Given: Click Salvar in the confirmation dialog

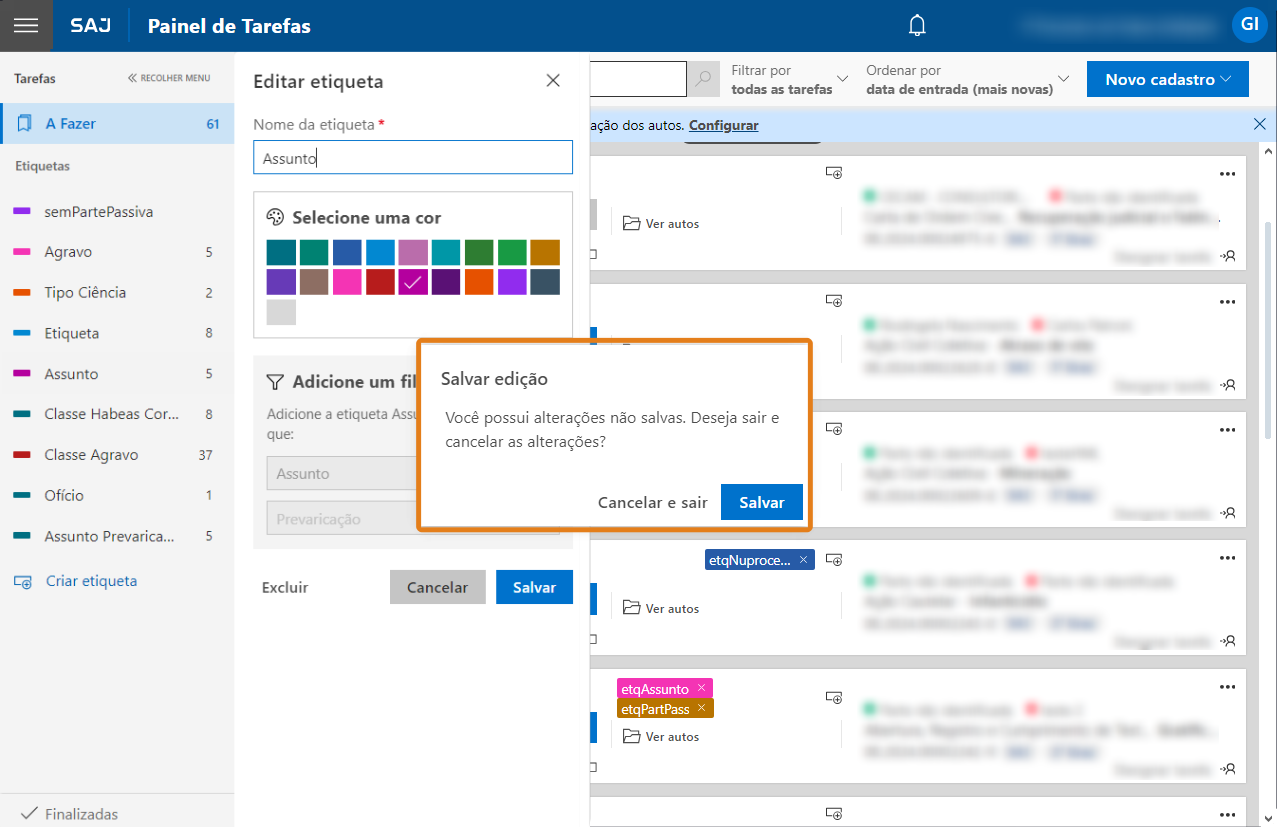Looking at the screenshot, I should click(761, 503).
